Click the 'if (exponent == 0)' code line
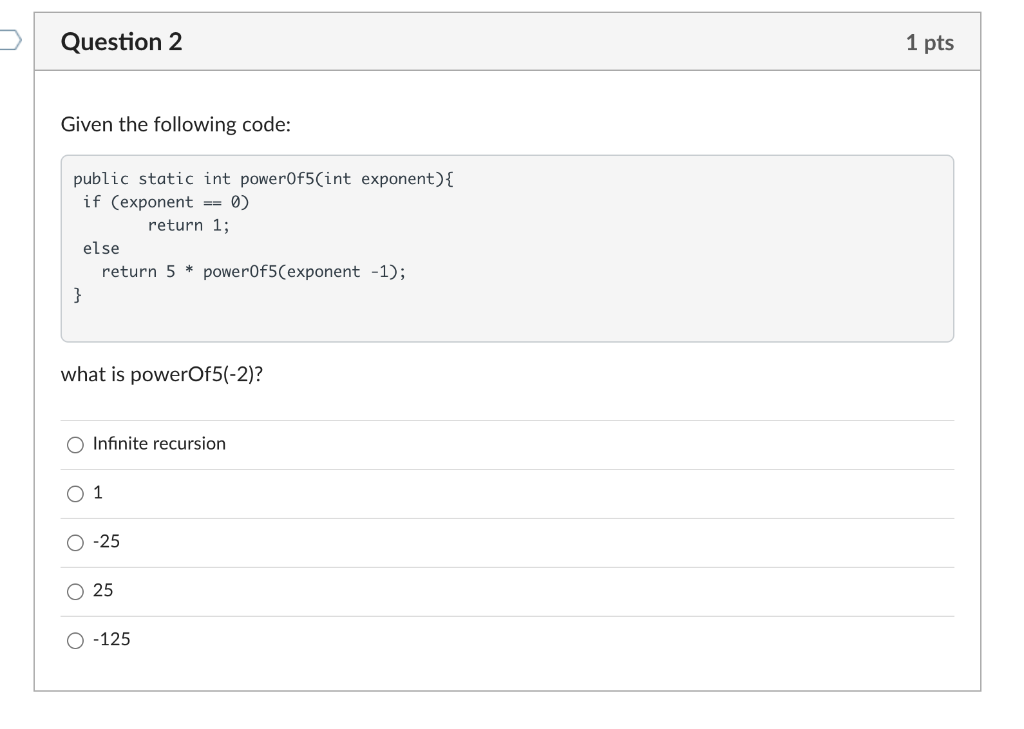The width and height of the screenshot is (1024, 729). tap(166, 202)
